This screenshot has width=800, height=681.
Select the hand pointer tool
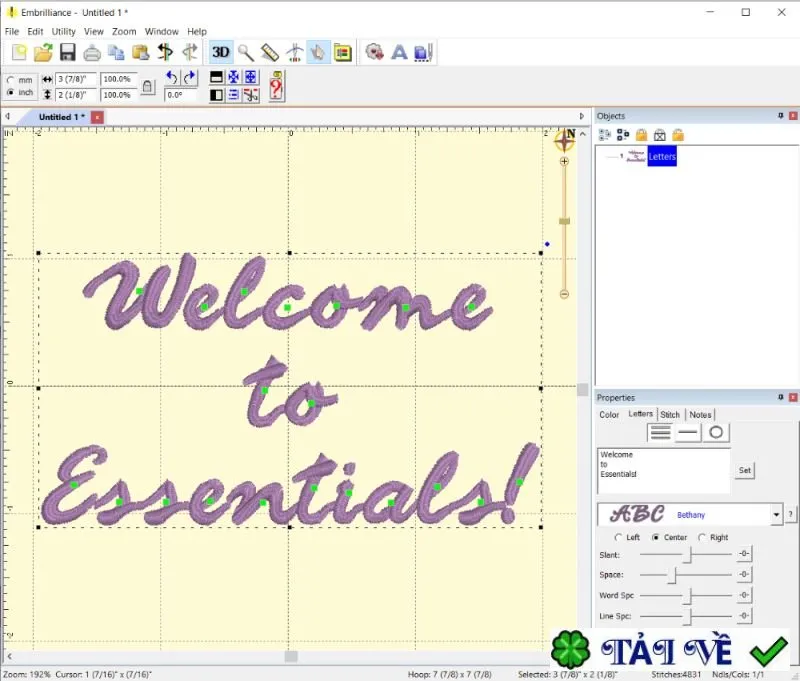click(318, 52)
